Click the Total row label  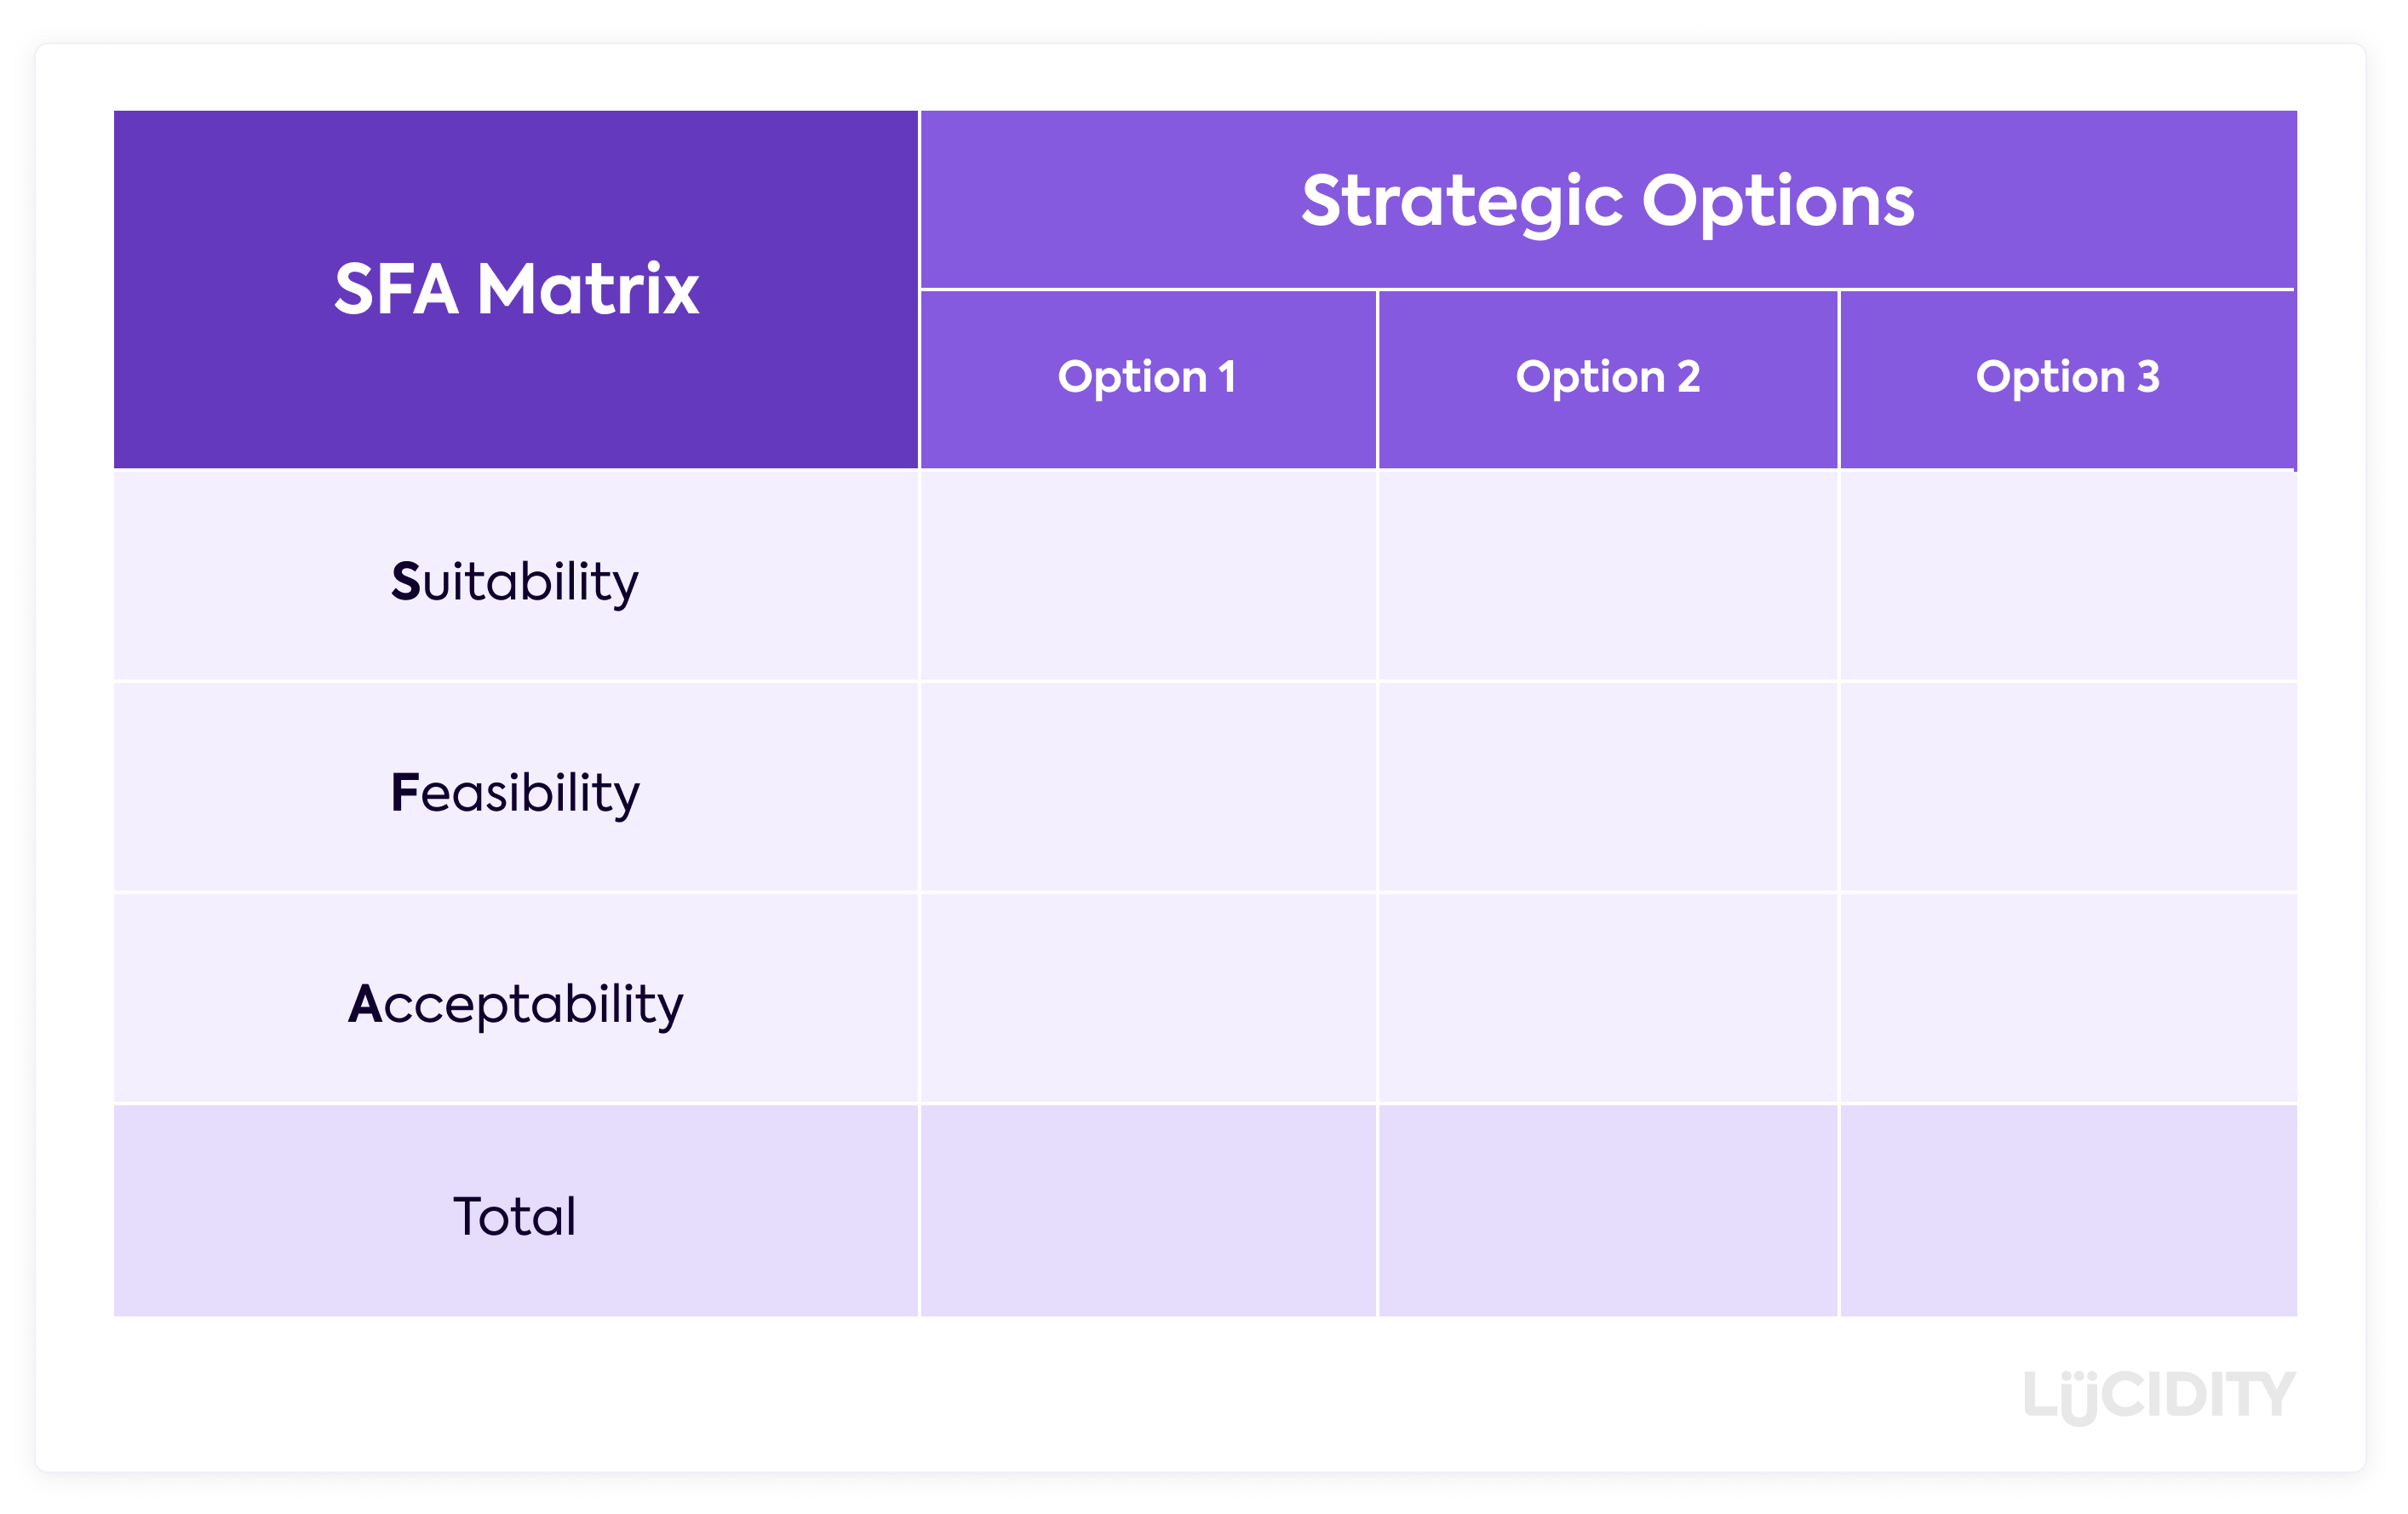(x=516, y=1215)
